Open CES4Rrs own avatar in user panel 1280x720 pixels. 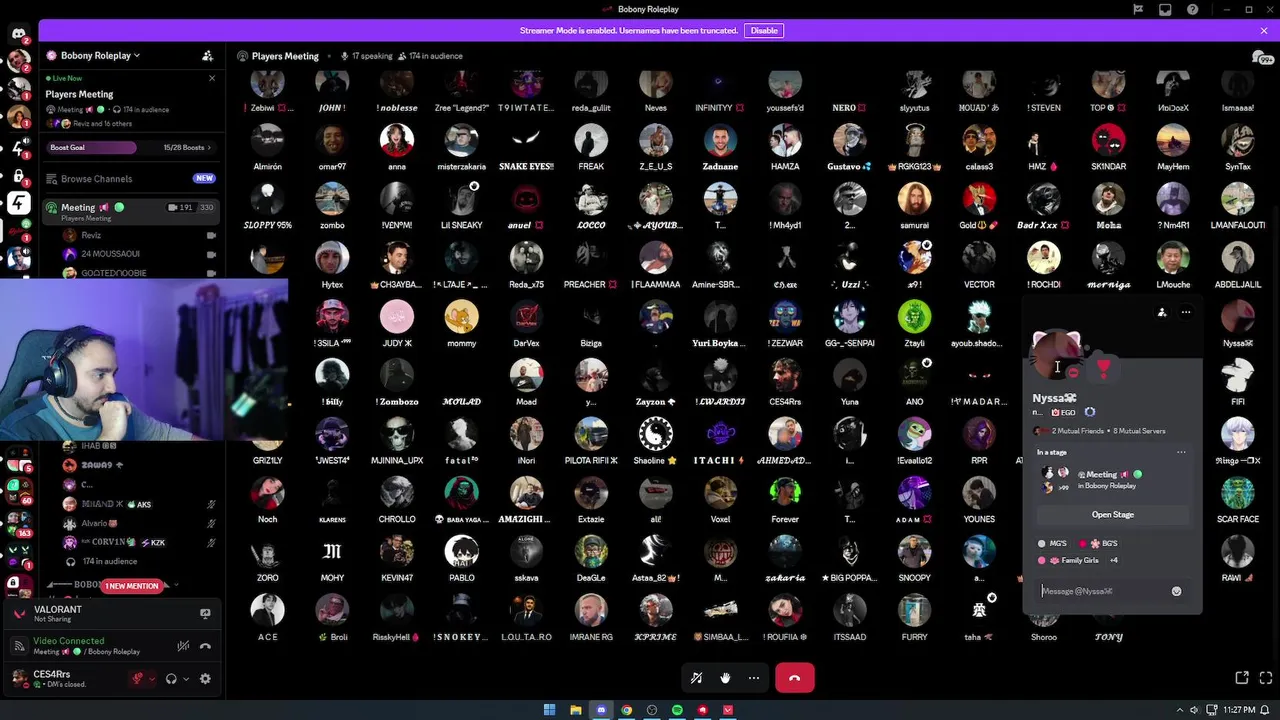19,678
